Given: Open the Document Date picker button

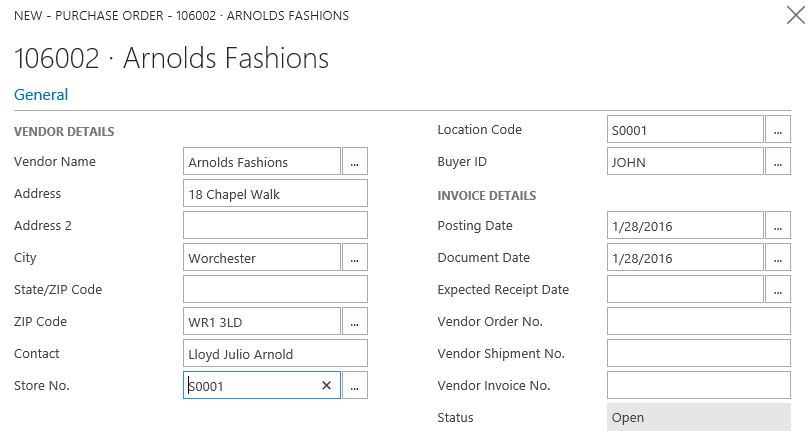Looking at the screenshot, I should [x=778, y=257].
